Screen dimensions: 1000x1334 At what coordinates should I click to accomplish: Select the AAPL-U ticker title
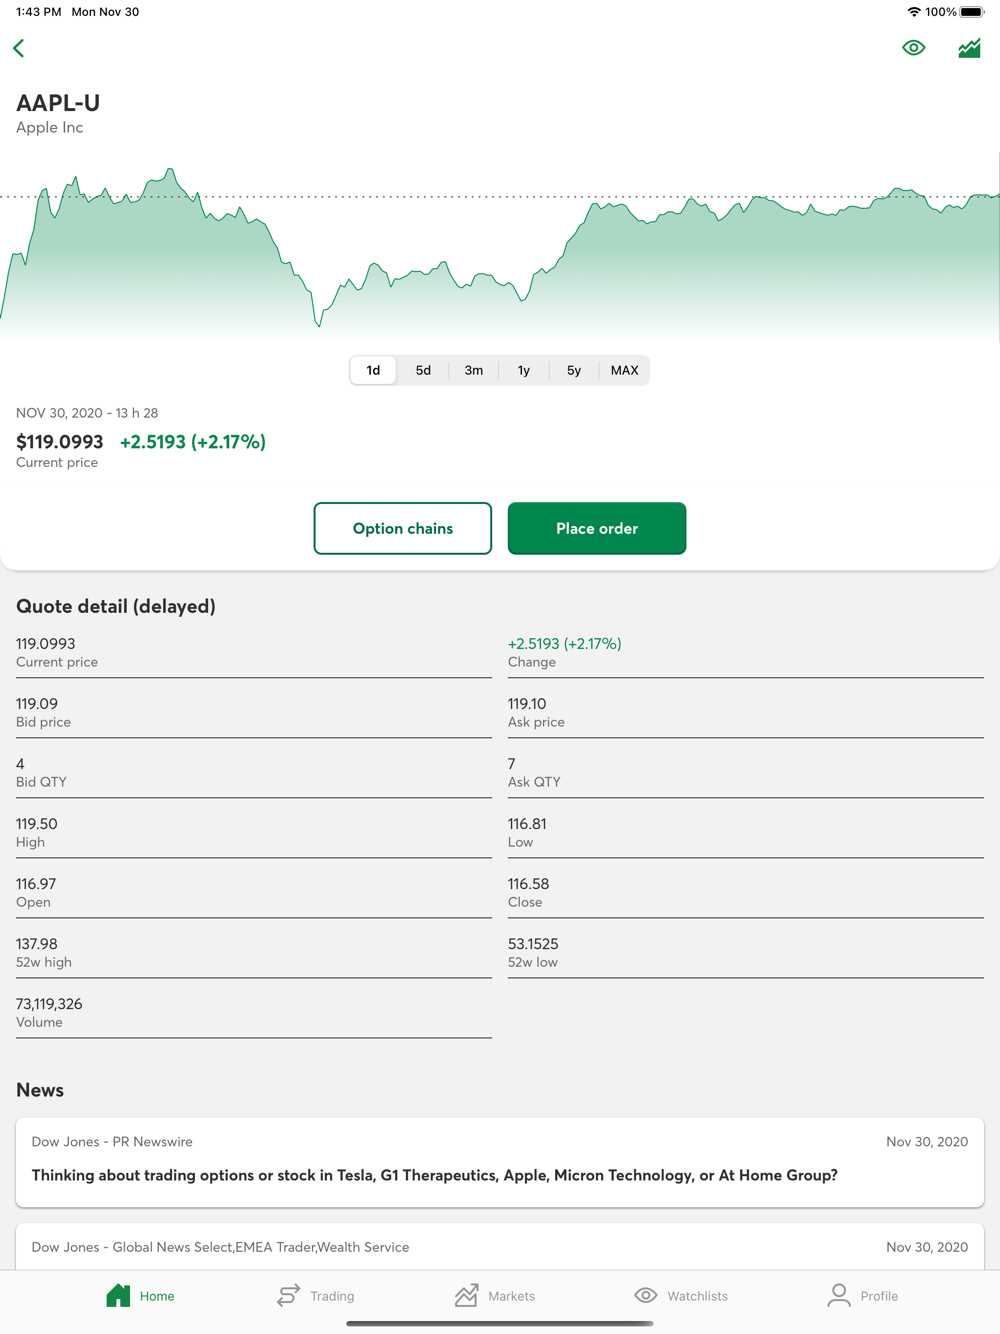(x=58, y=103)
